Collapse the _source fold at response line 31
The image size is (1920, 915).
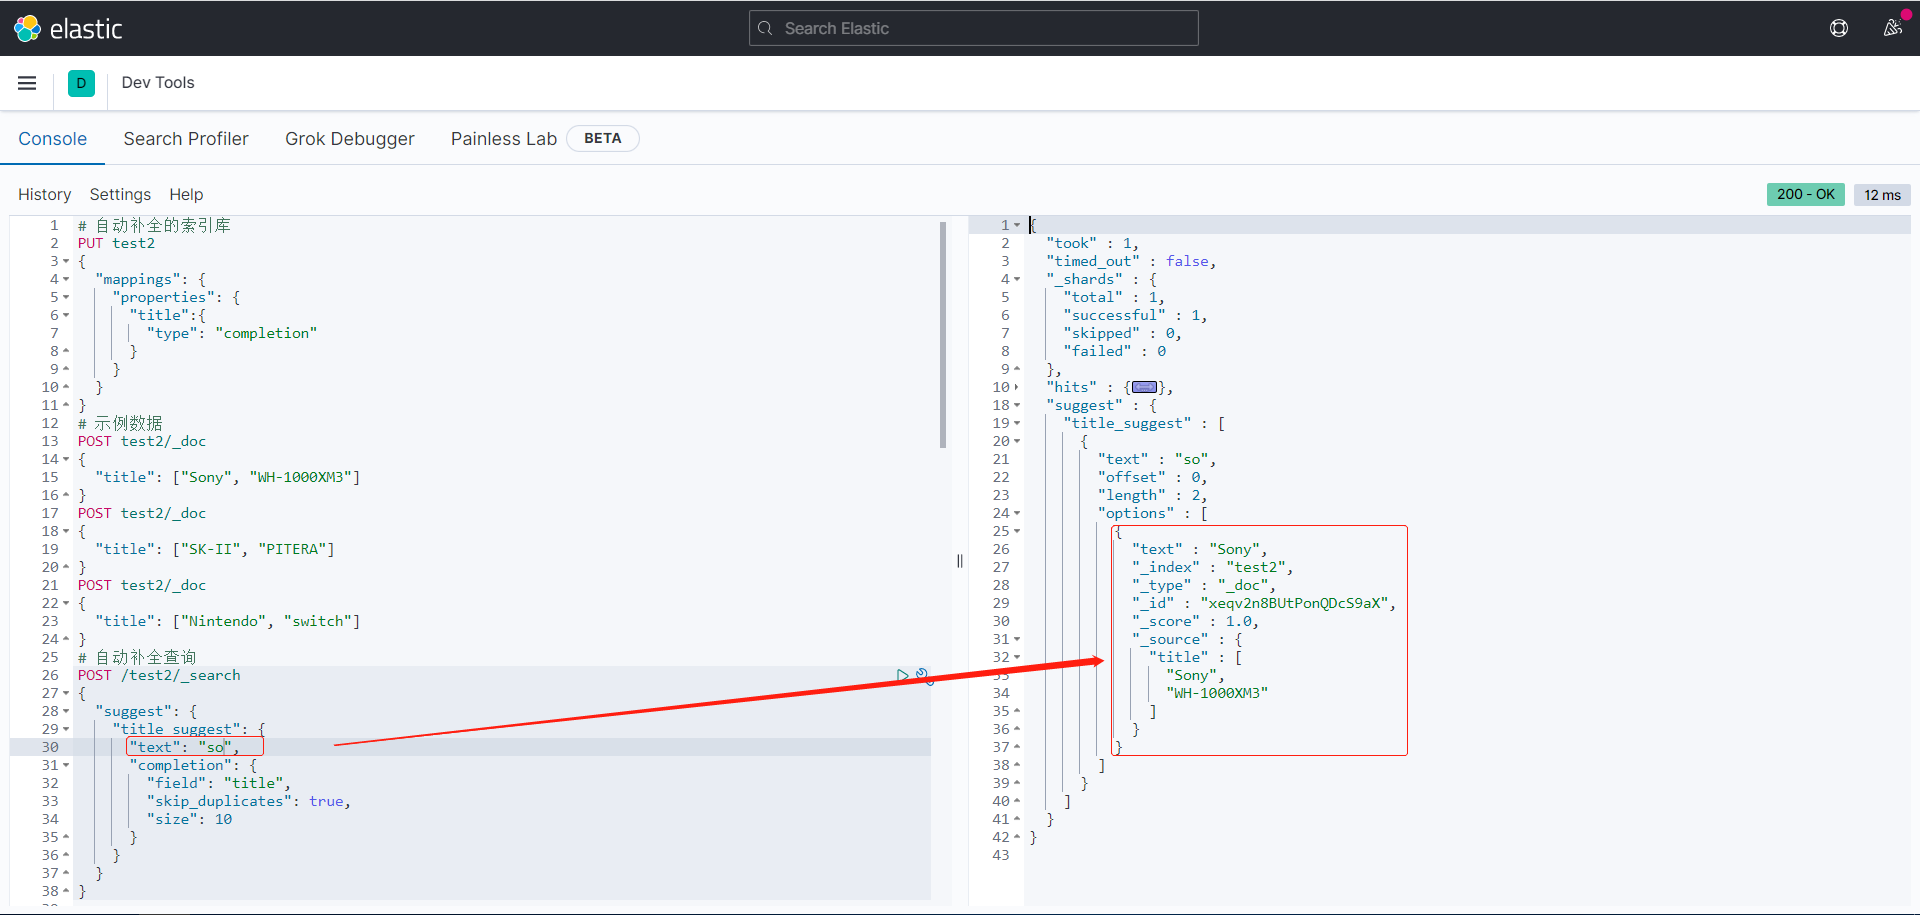tap(1017, 639)
